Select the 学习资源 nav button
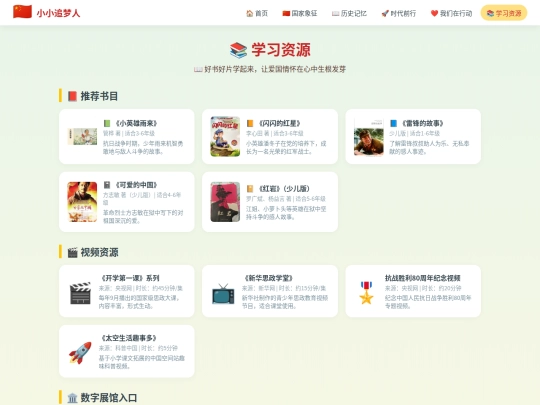Viewport: 540px width, 405px height. 504,13
